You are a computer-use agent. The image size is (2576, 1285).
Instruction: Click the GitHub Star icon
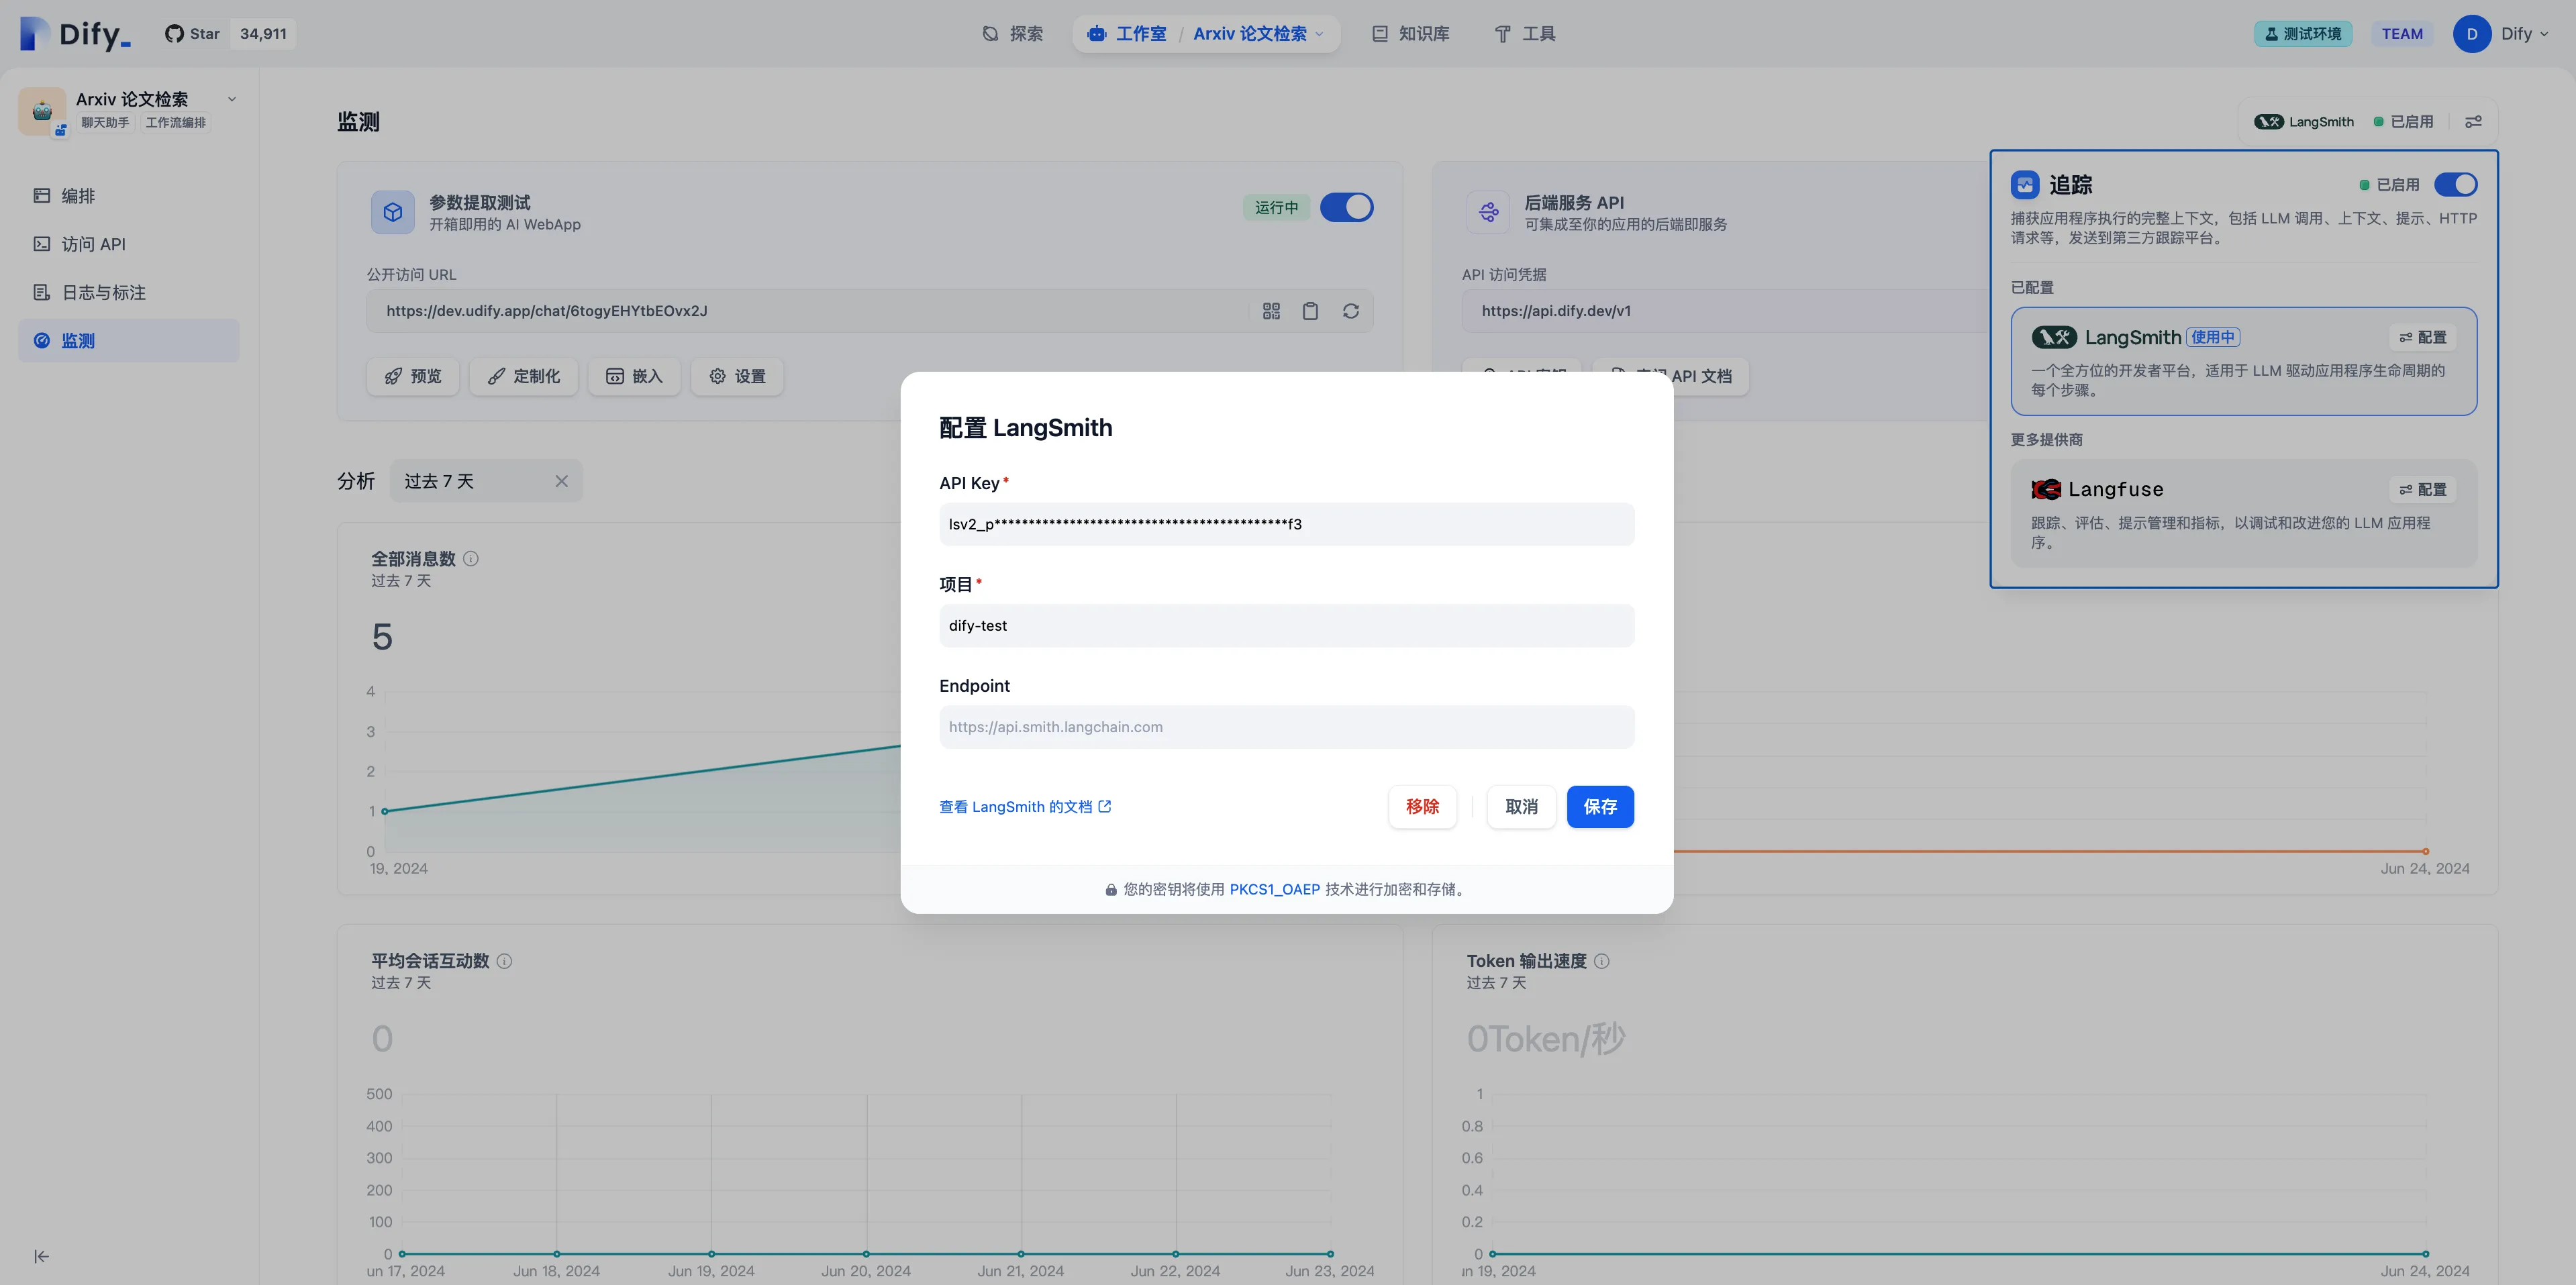174,34
